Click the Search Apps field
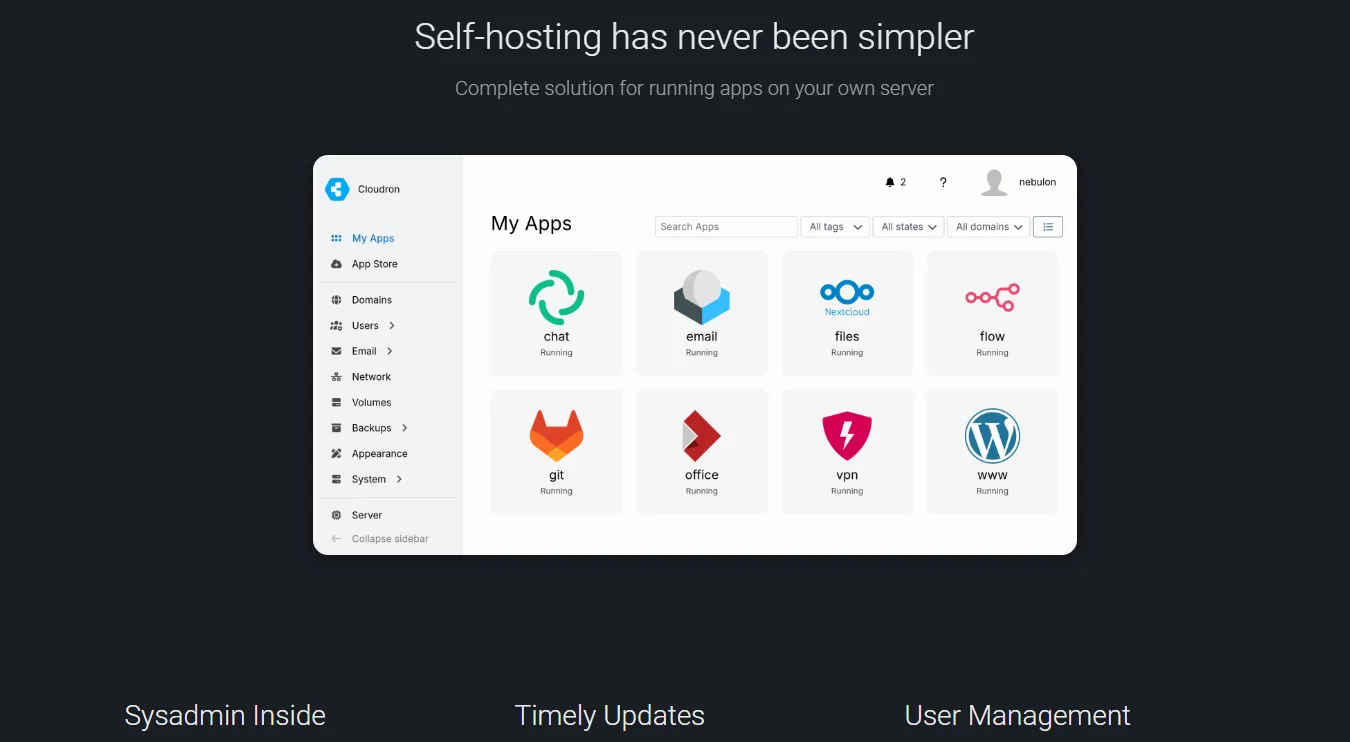 tap(725, 227)
